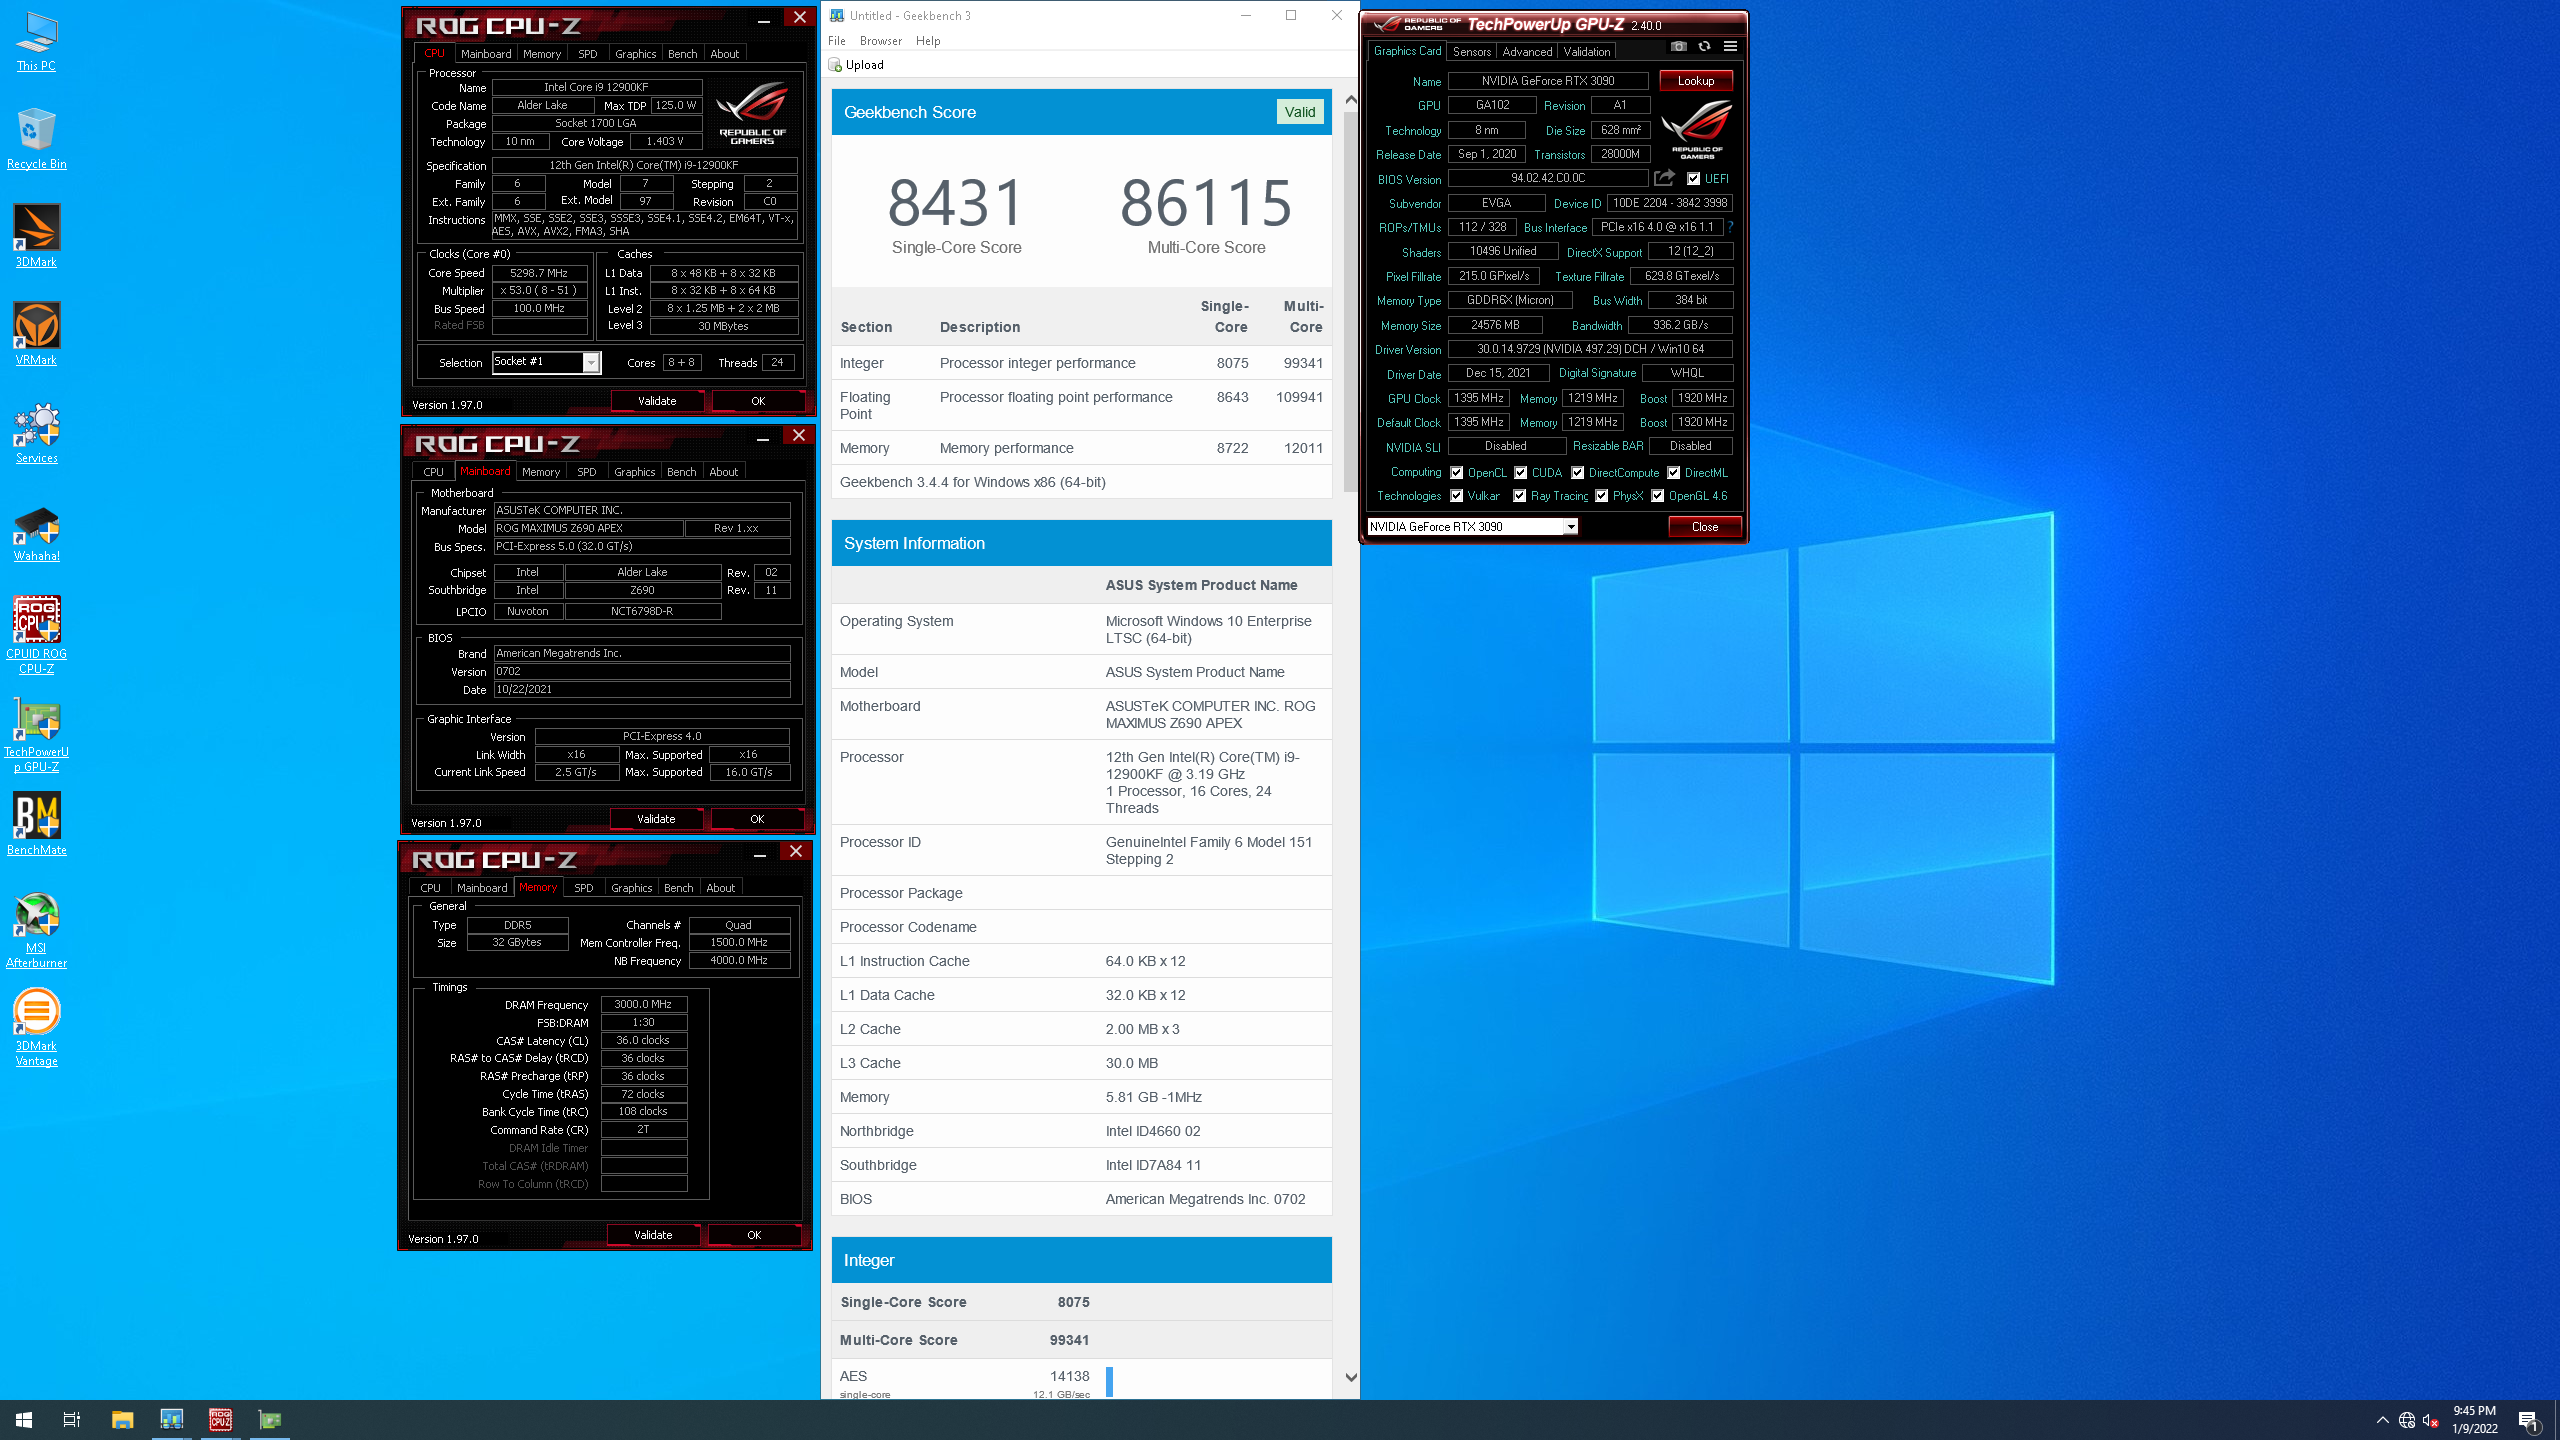Click the Lookup button in GPU-Z

point(1696,81)
